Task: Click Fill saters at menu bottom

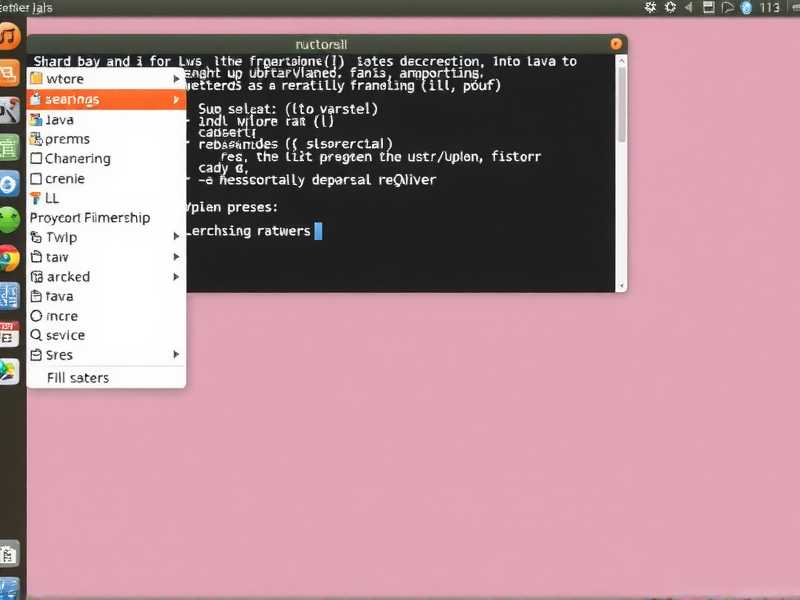Action: [78, 378]
